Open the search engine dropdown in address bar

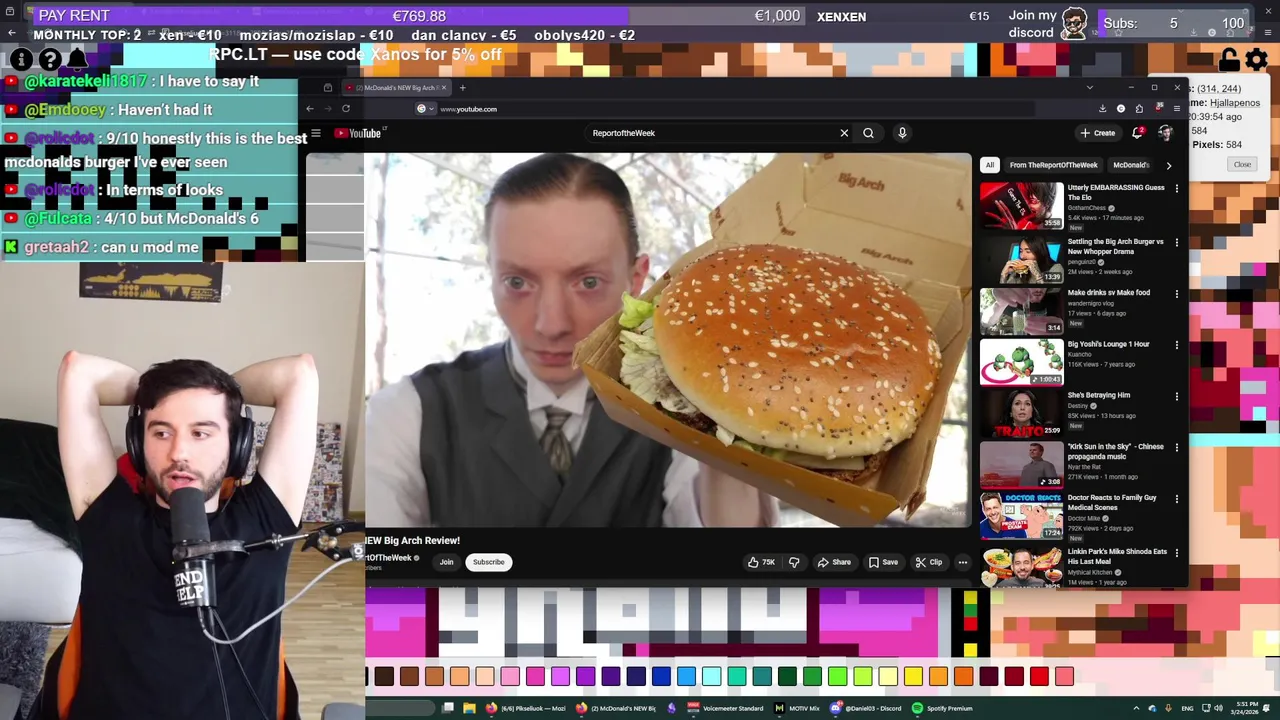(424, 109)
